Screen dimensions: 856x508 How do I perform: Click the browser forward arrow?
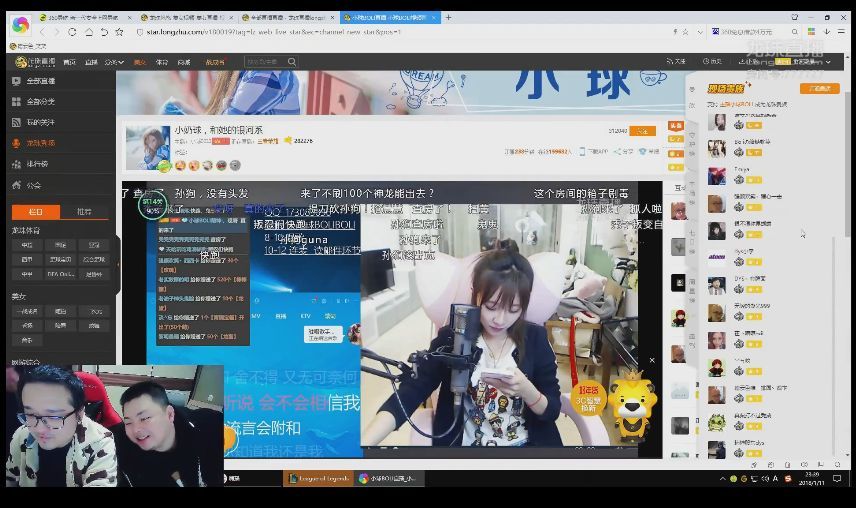pyautogui.click(x=57, y=32)
